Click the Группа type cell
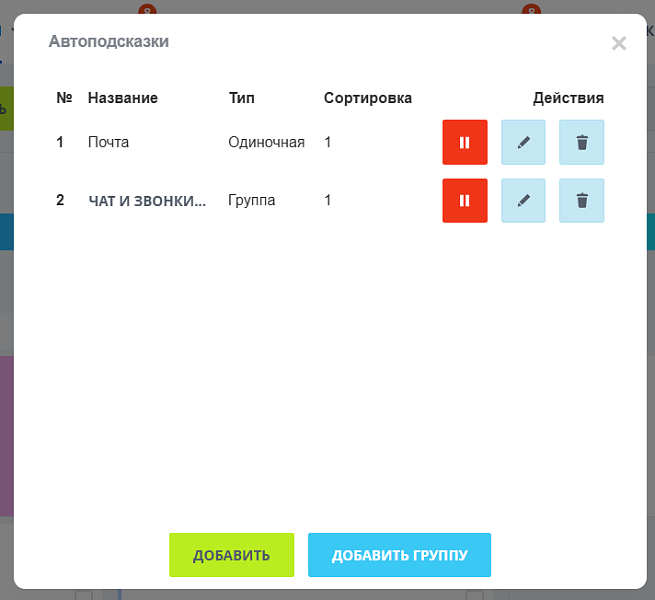Screen dimensions: 655x600 (252, 200)
